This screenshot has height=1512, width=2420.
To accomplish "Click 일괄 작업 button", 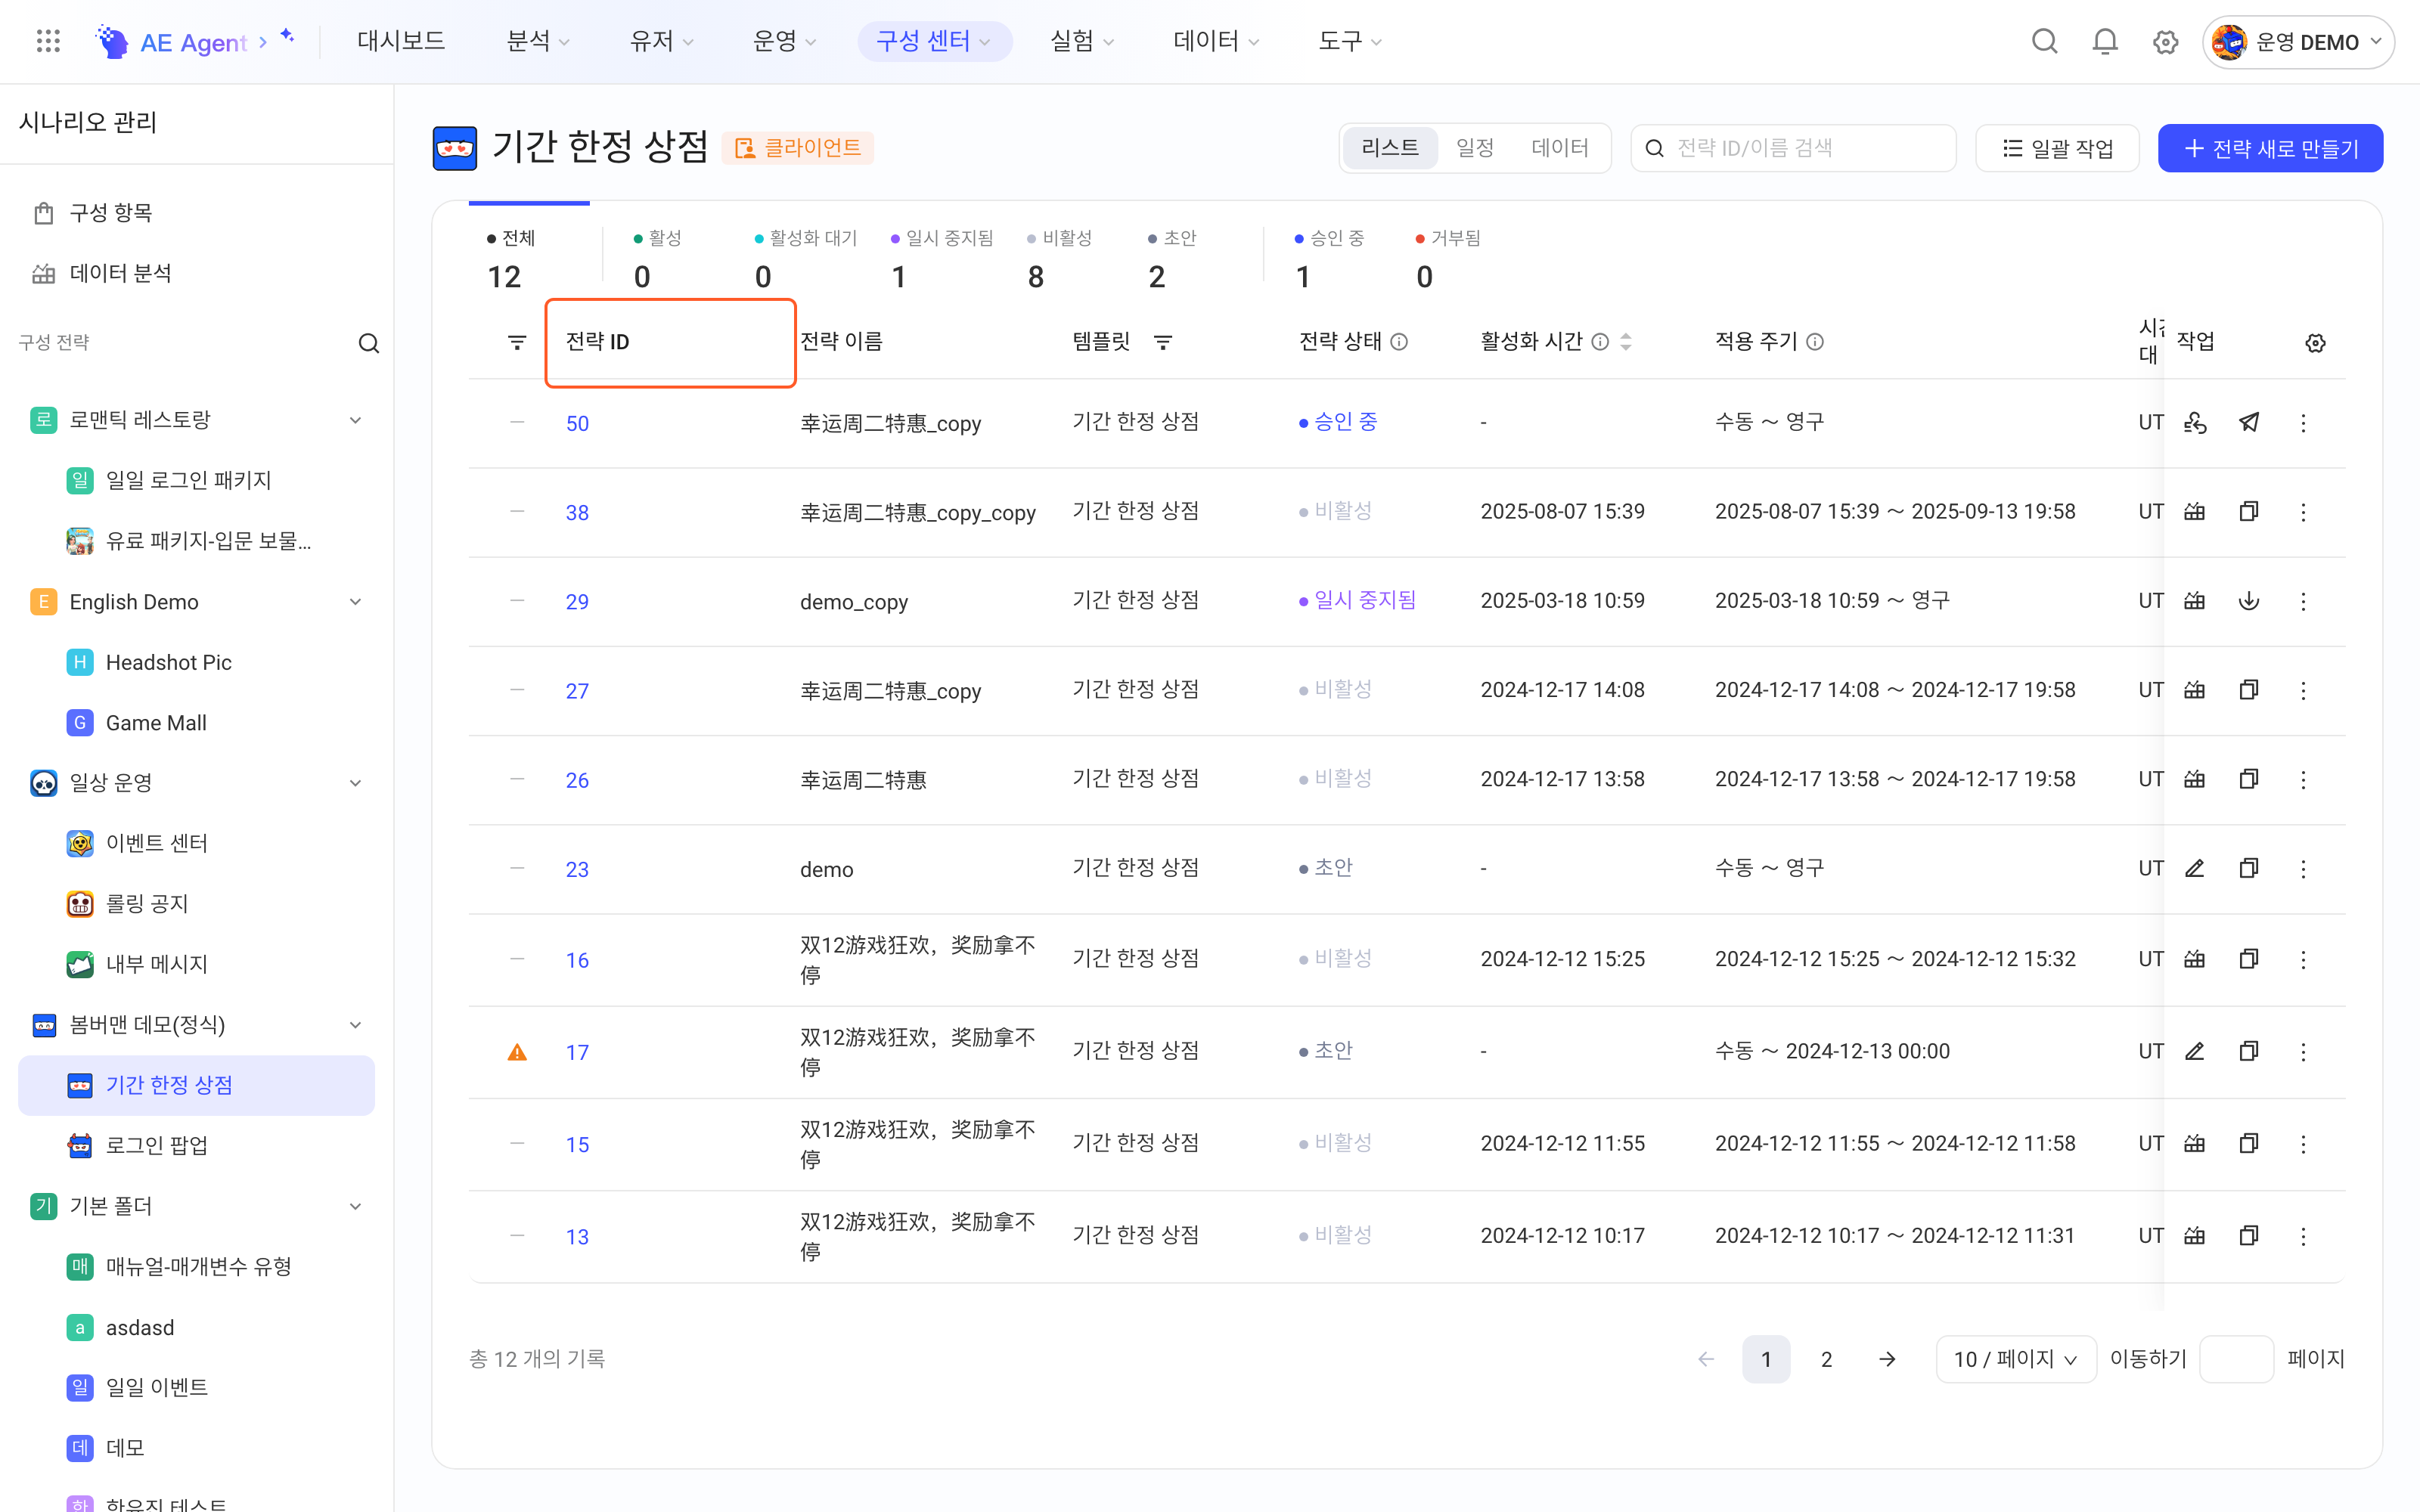I will pos(2057,148).
